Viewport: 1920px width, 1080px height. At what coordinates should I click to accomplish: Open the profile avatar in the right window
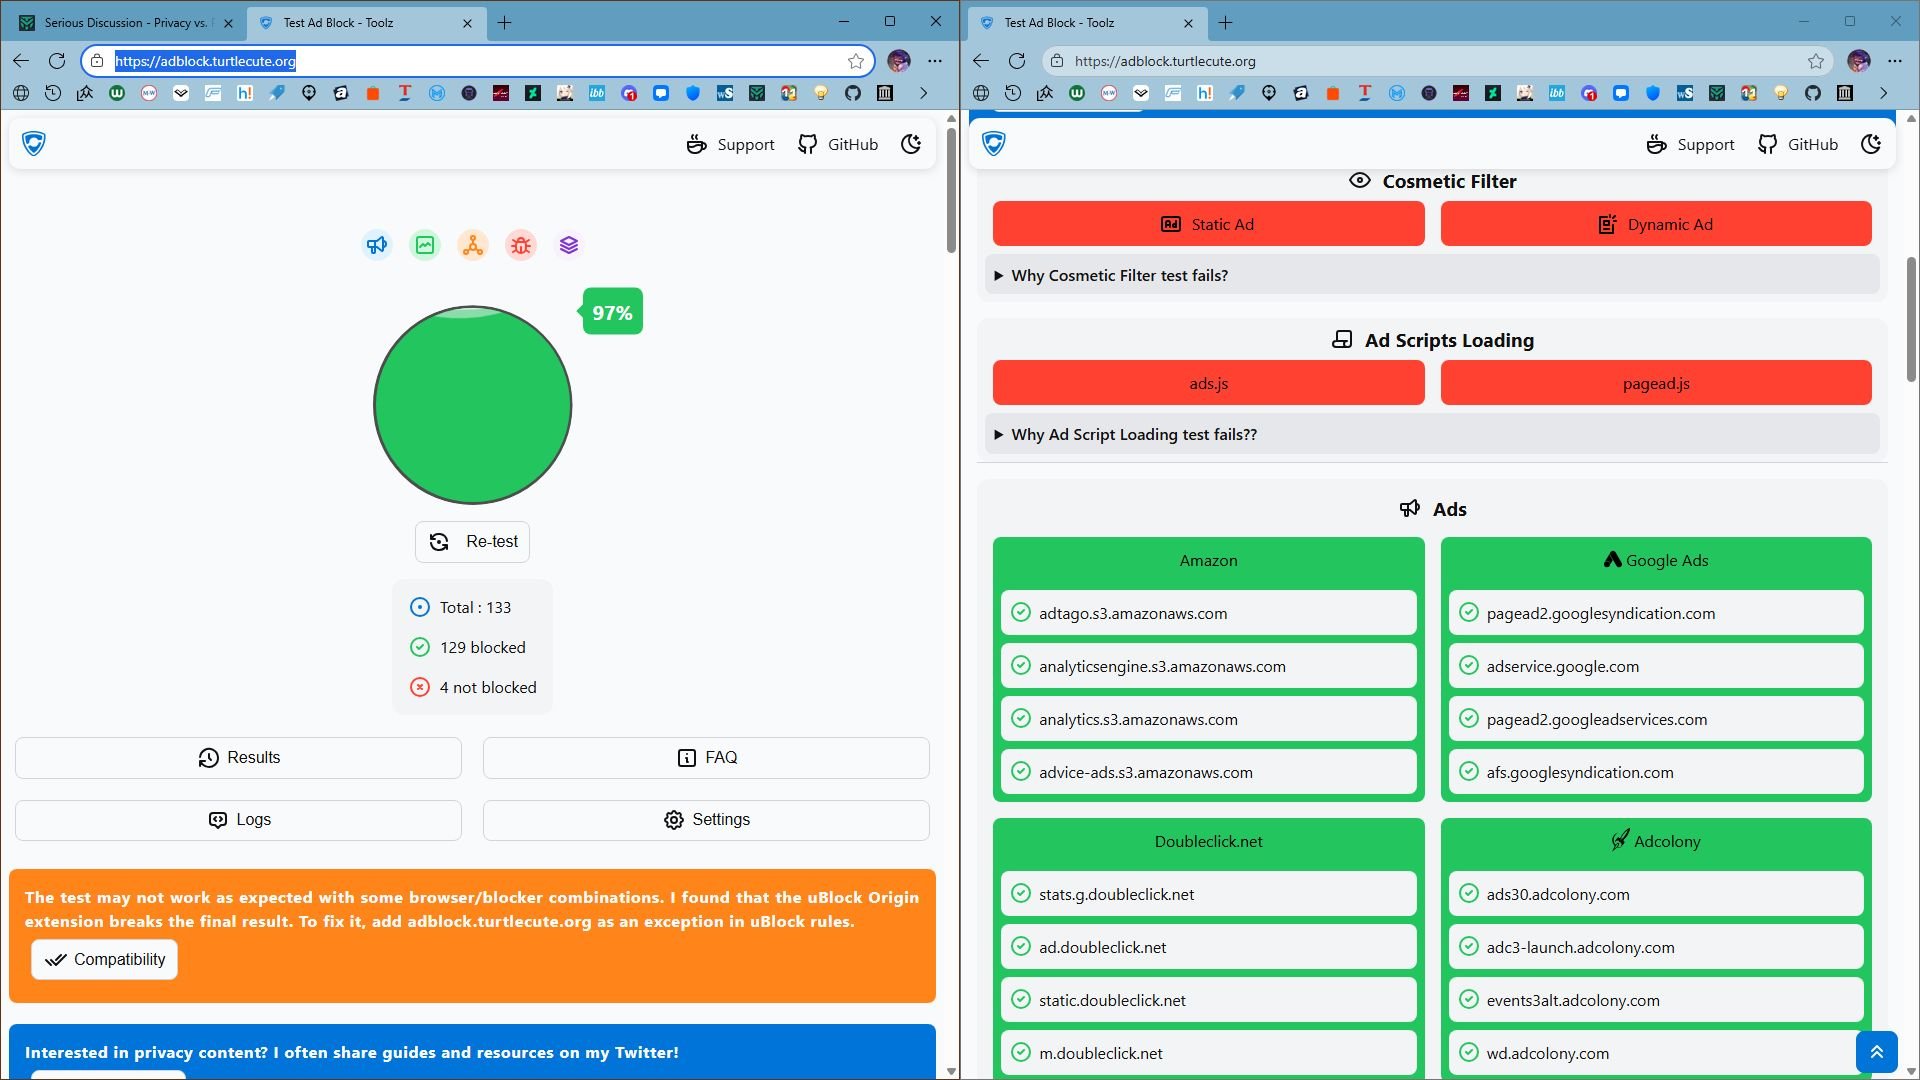(1859, 61)
